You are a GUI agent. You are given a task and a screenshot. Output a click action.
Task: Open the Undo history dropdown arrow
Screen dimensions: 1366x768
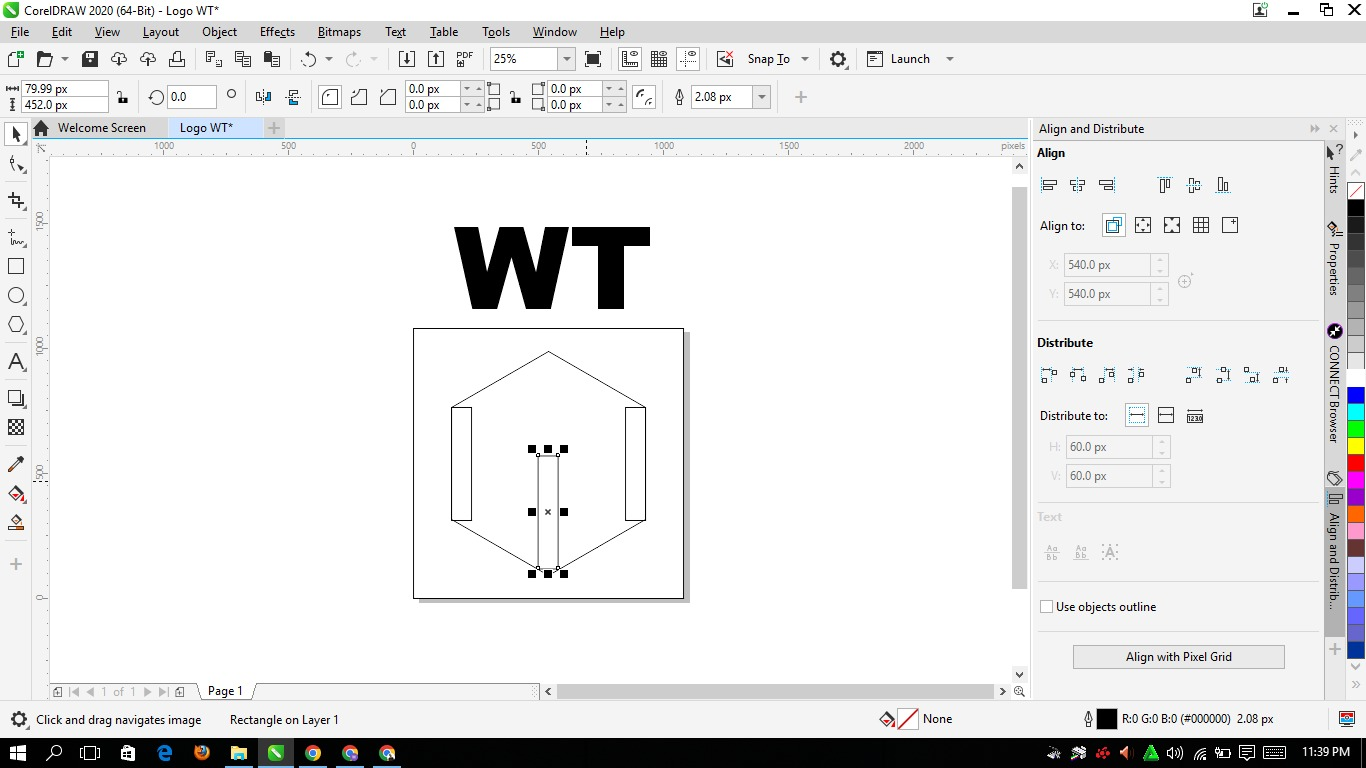pos(329,59)
